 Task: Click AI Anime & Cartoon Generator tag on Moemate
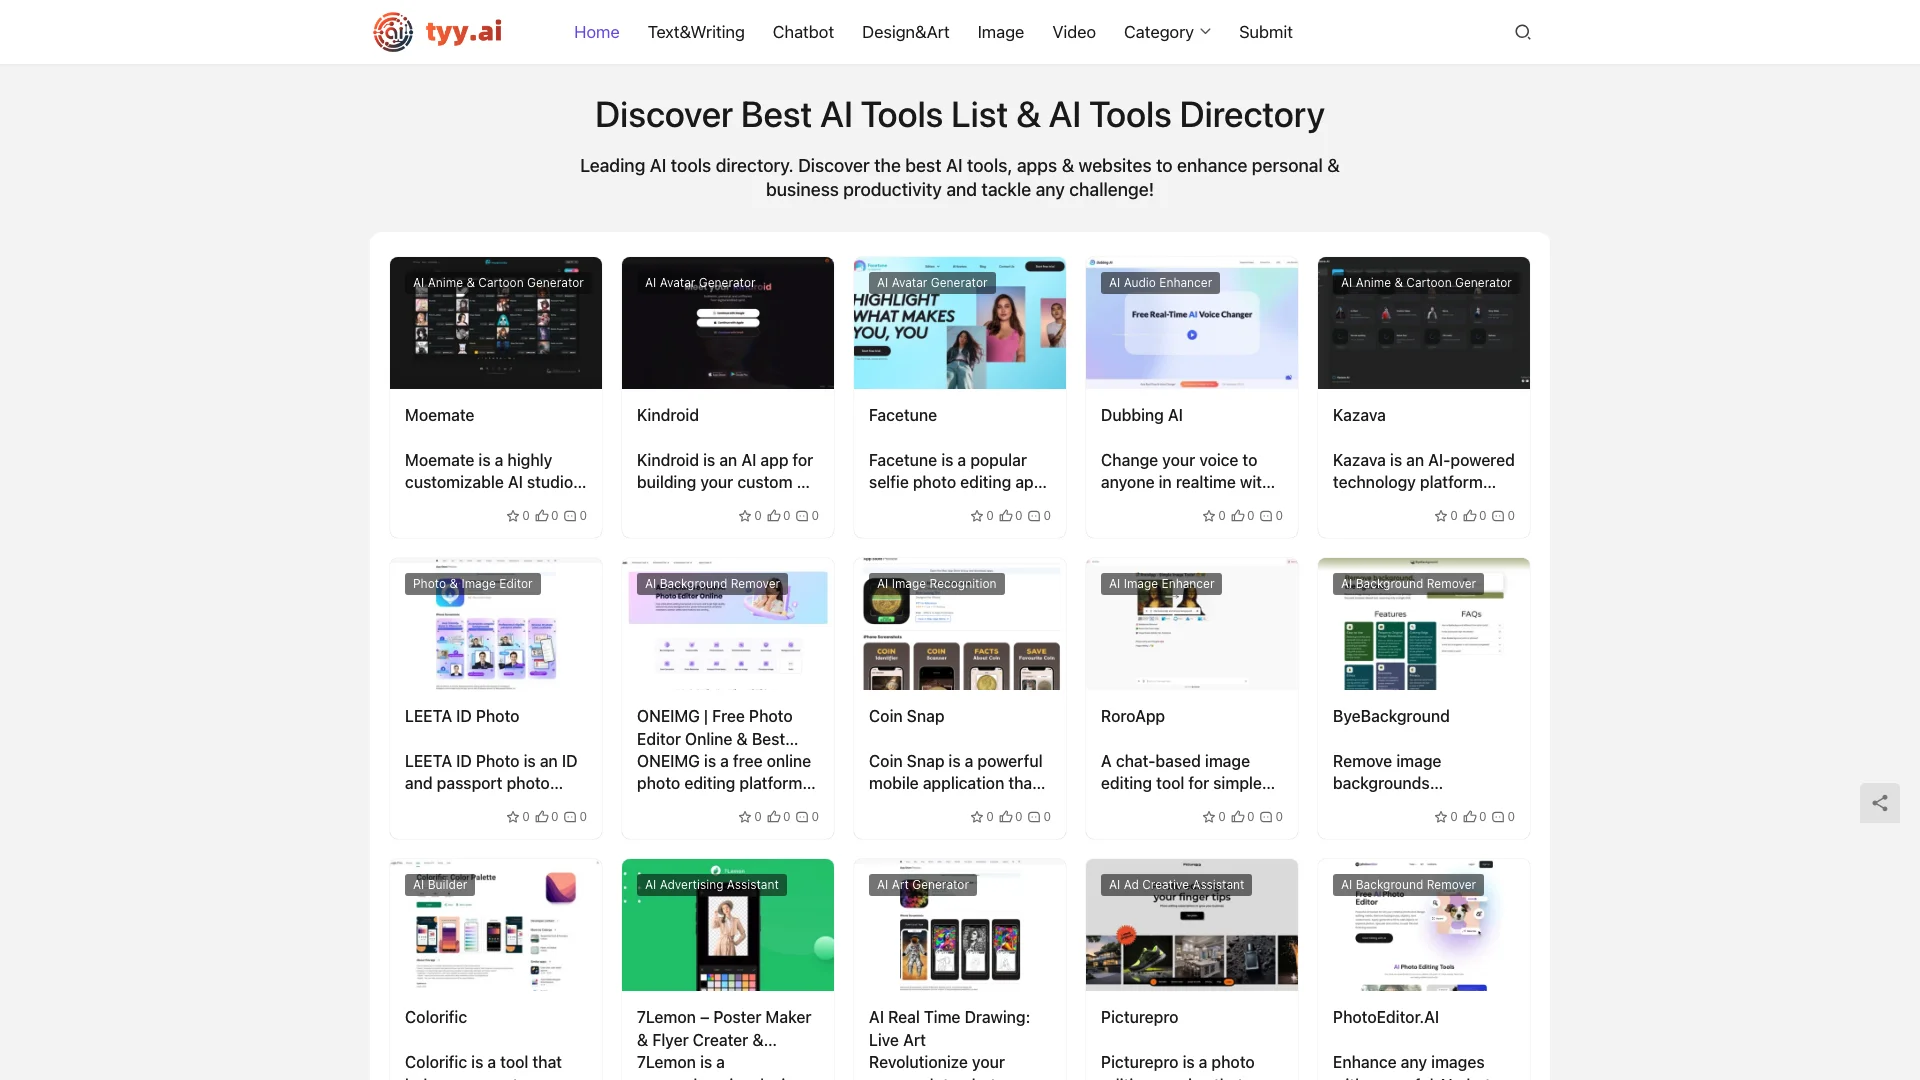[498, 283]
